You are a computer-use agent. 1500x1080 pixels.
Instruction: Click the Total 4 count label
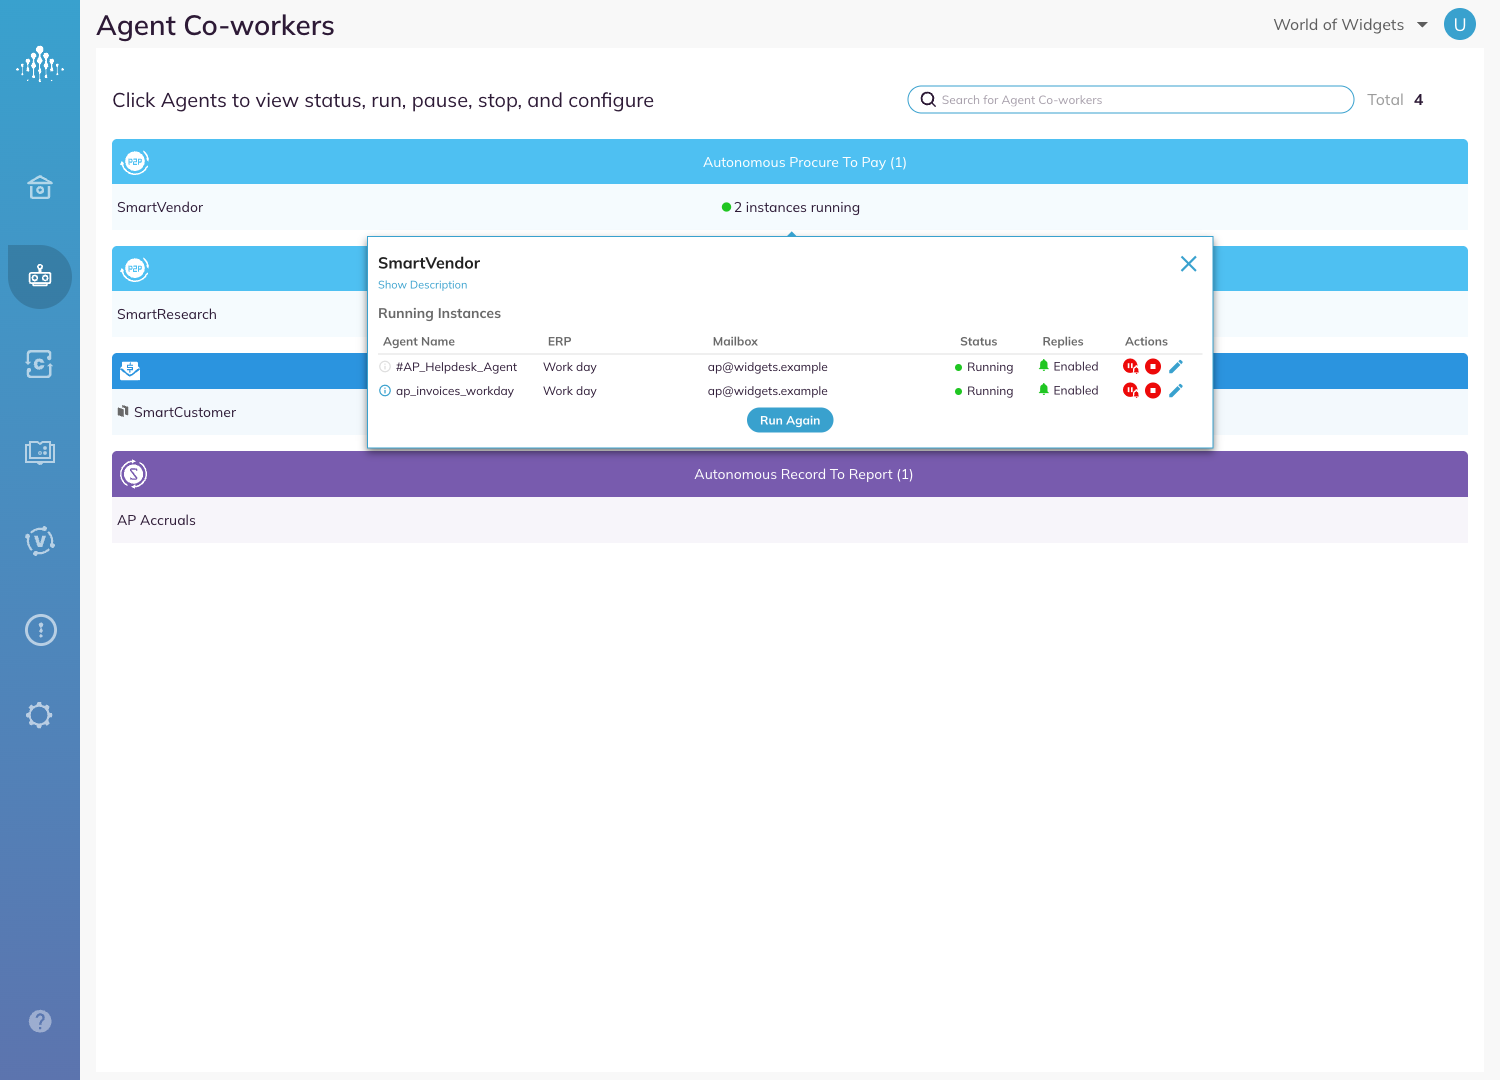(x=1395, y=100)
